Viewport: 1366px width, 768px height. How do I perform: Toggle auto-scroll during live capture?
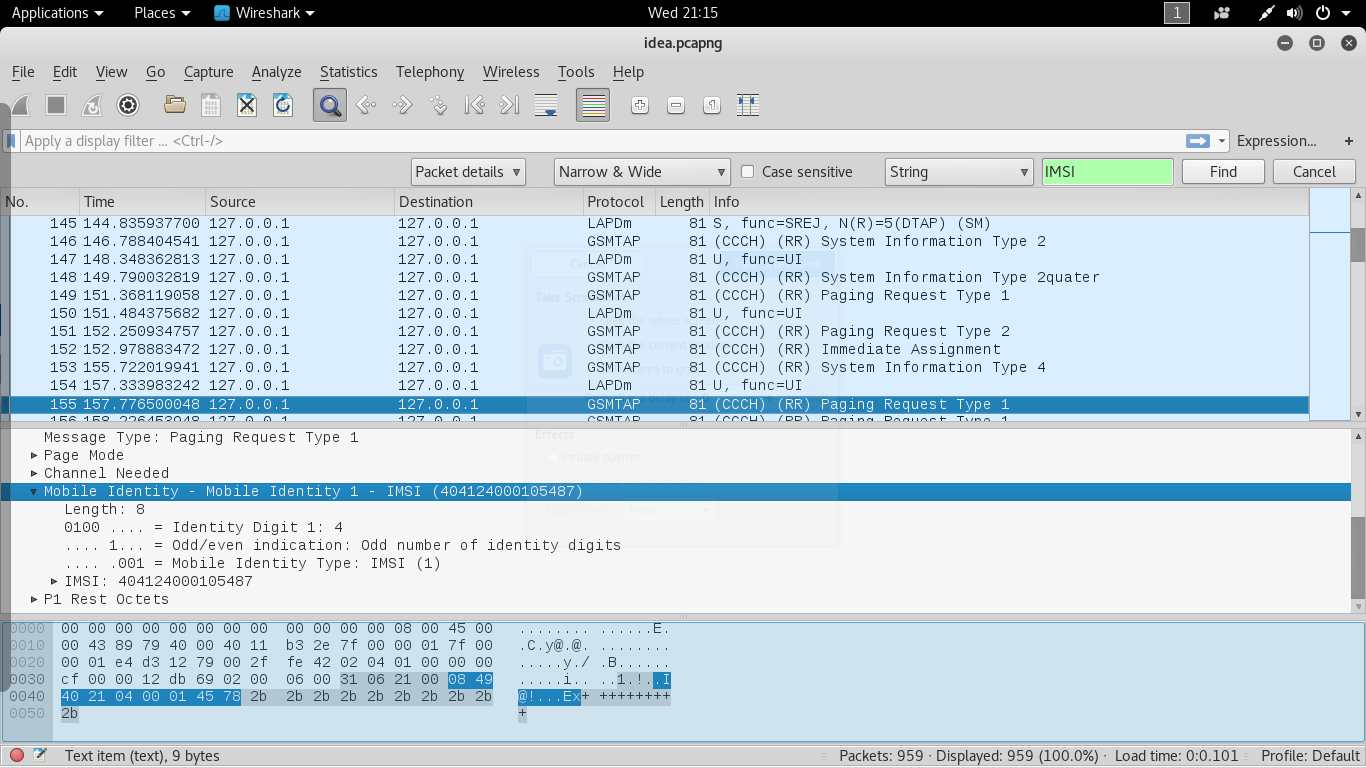tap(546, 105)
